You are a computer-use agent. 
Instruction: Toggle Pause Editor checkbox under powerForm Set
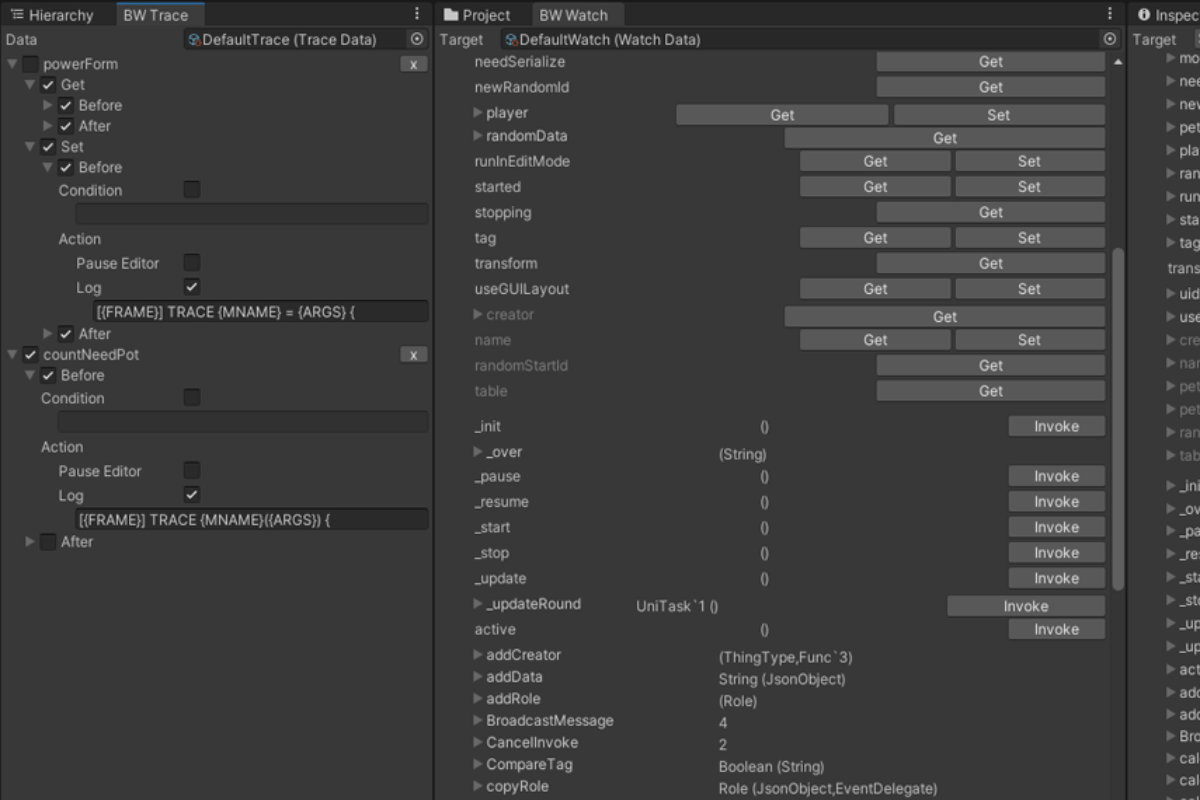click(x=192, y=263)
